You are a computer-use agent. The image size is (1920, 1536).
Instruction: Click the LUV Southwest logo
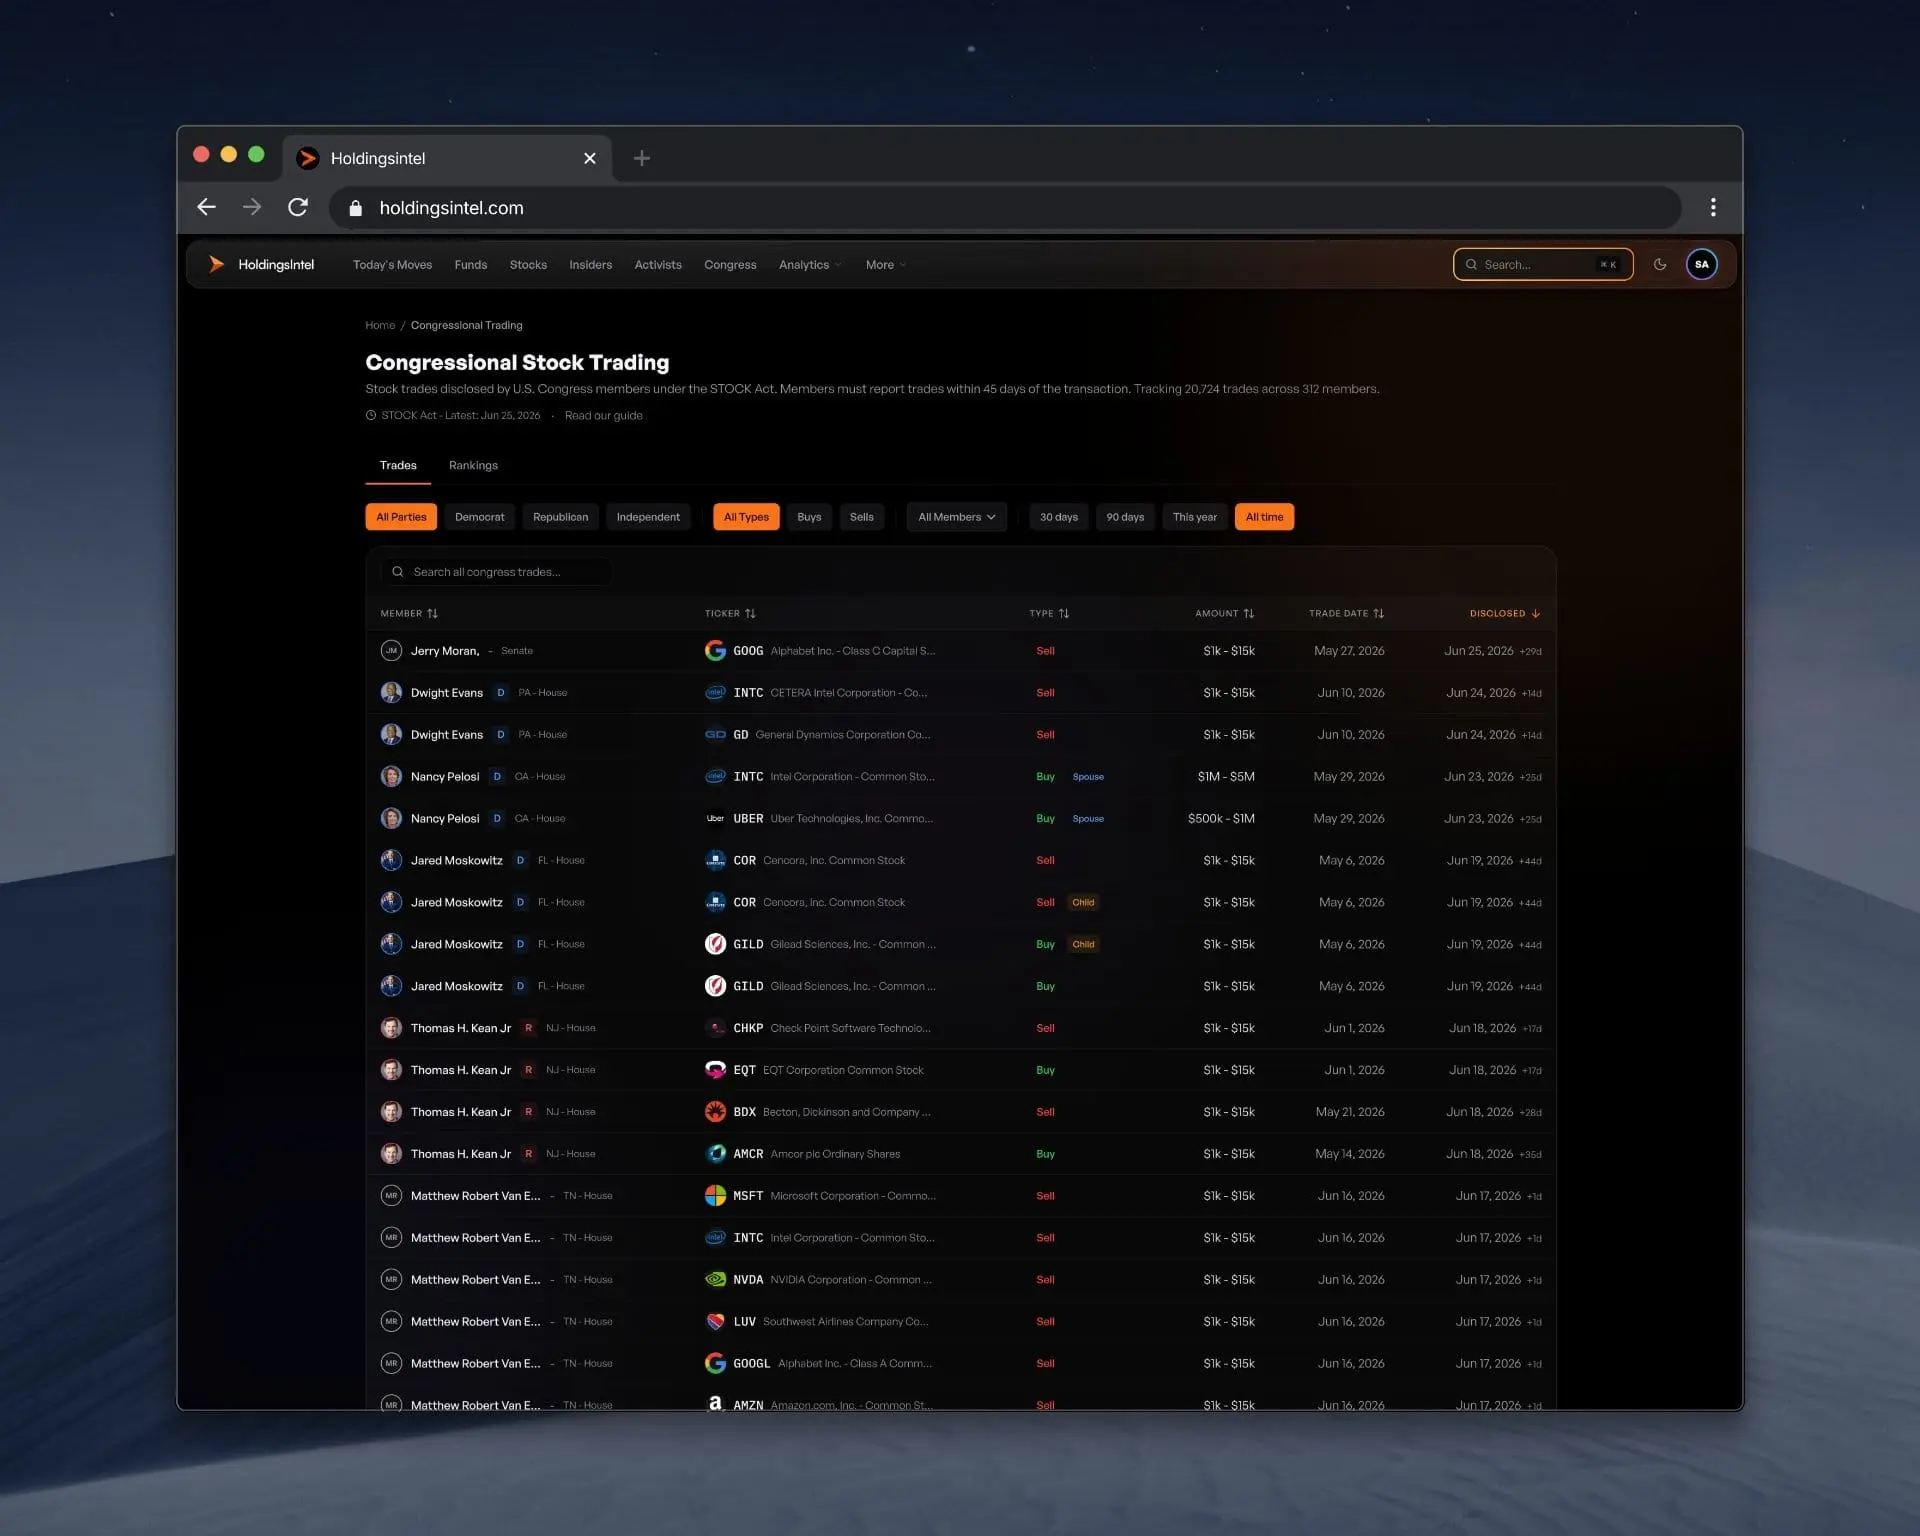click(x=715, y=1322)
